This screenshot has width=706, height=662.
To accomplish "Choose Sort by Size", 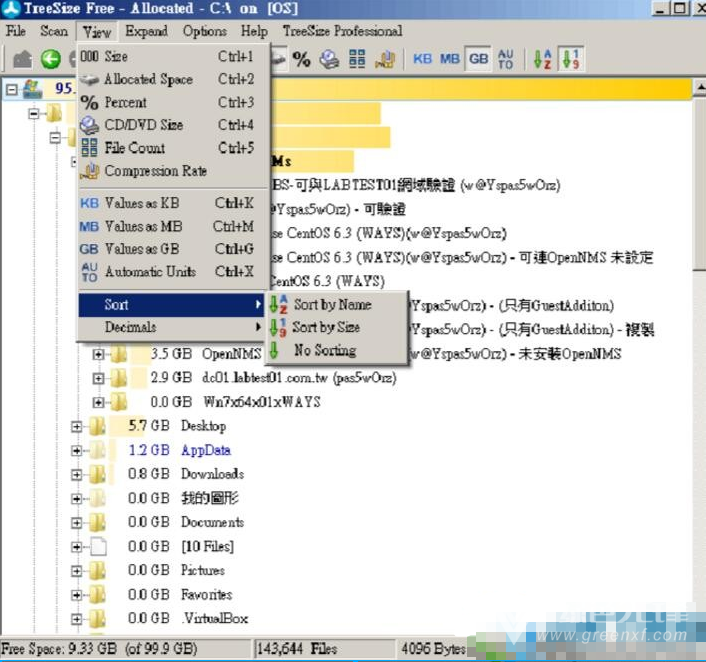I will (337, 327).
